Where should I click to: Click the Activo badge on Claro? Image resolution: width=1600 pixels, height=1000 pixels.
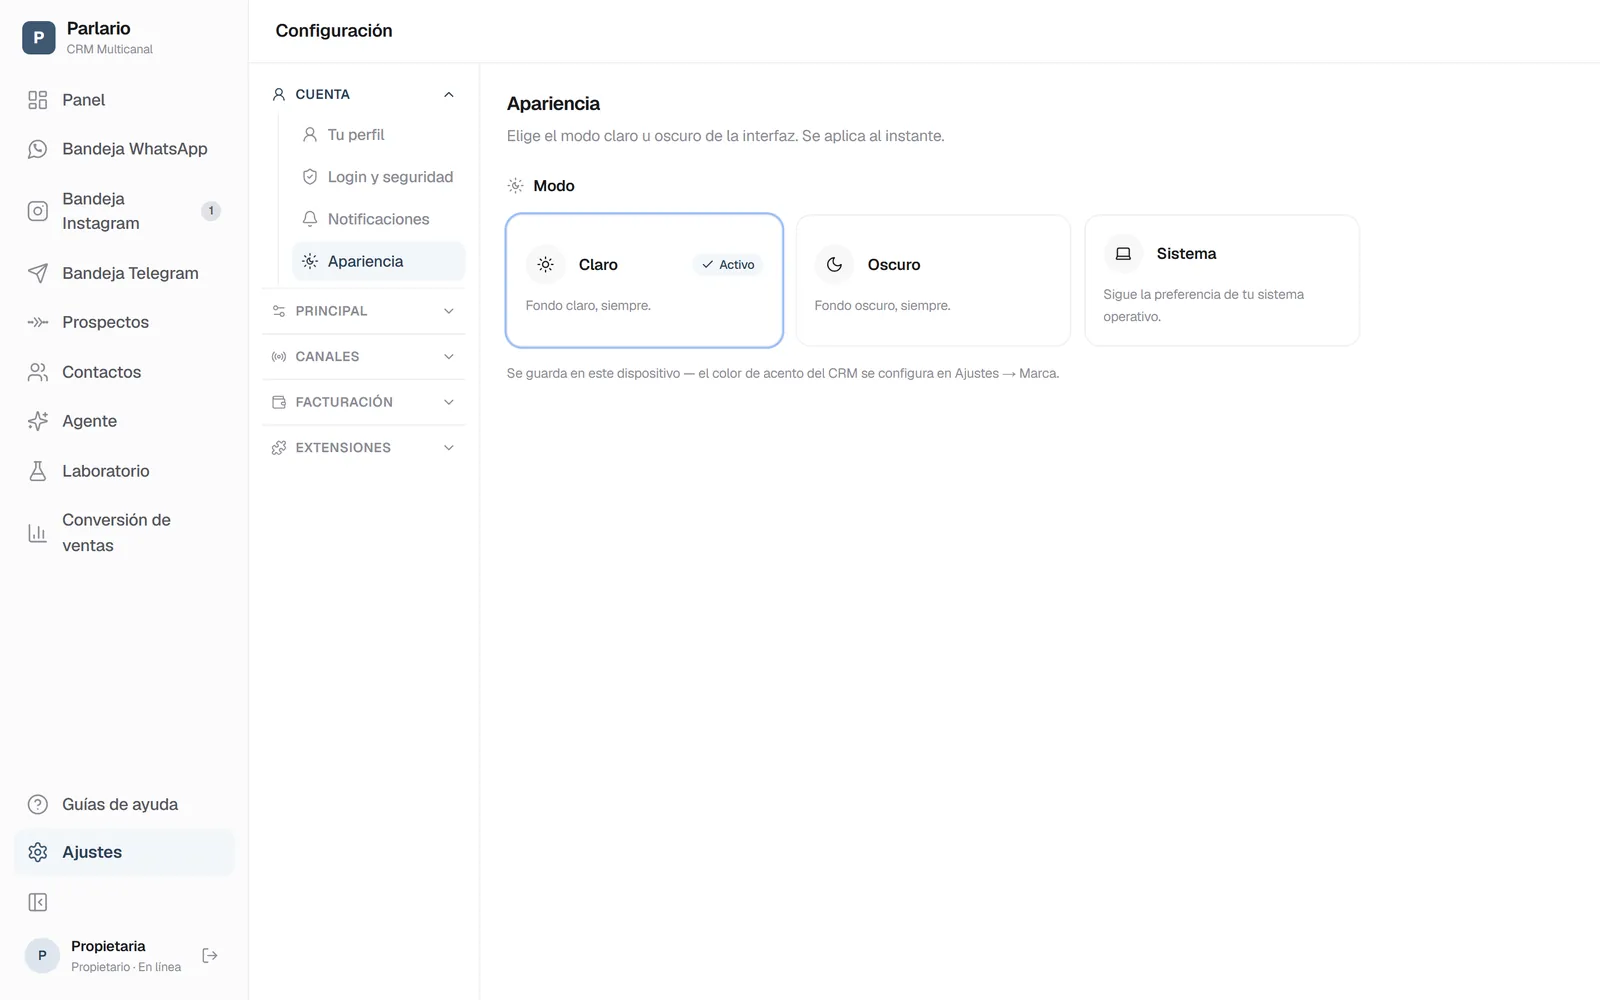coord(728,265)
